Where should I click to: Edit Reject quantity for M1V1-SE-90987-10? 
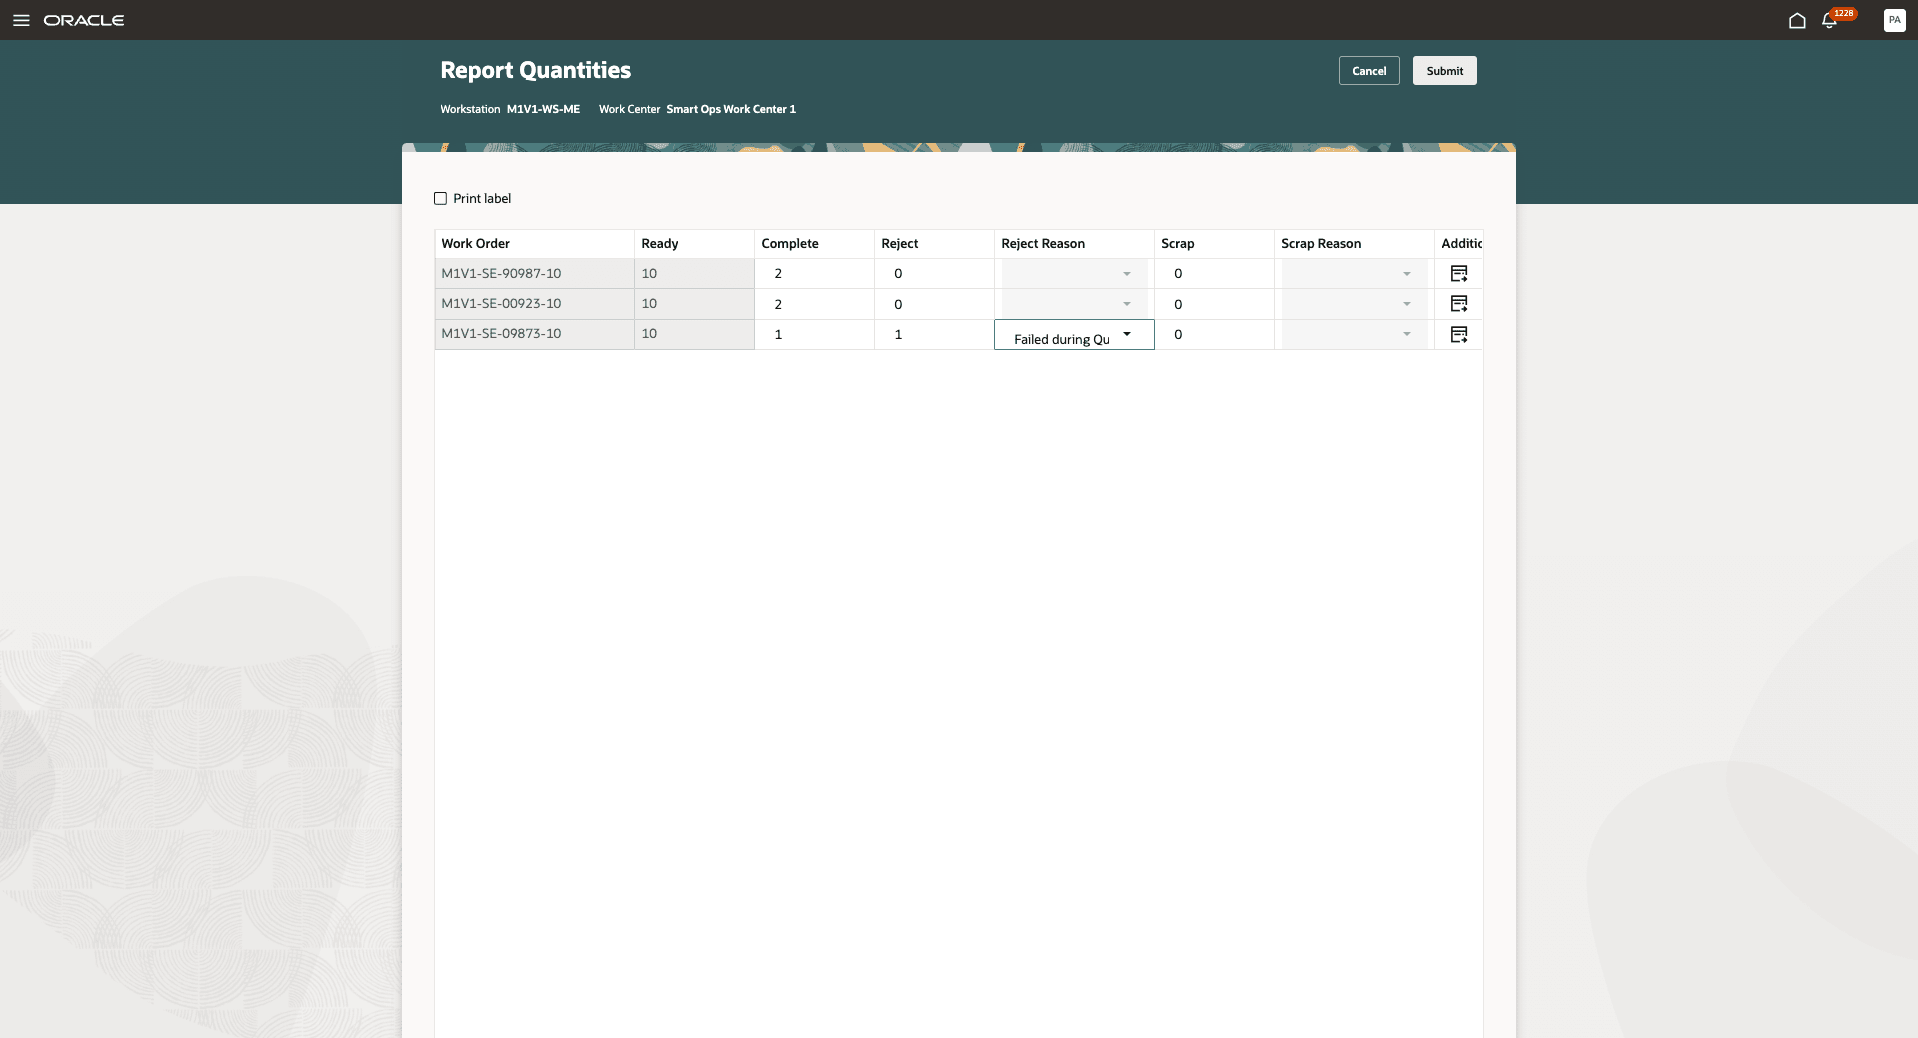[934, 273]
